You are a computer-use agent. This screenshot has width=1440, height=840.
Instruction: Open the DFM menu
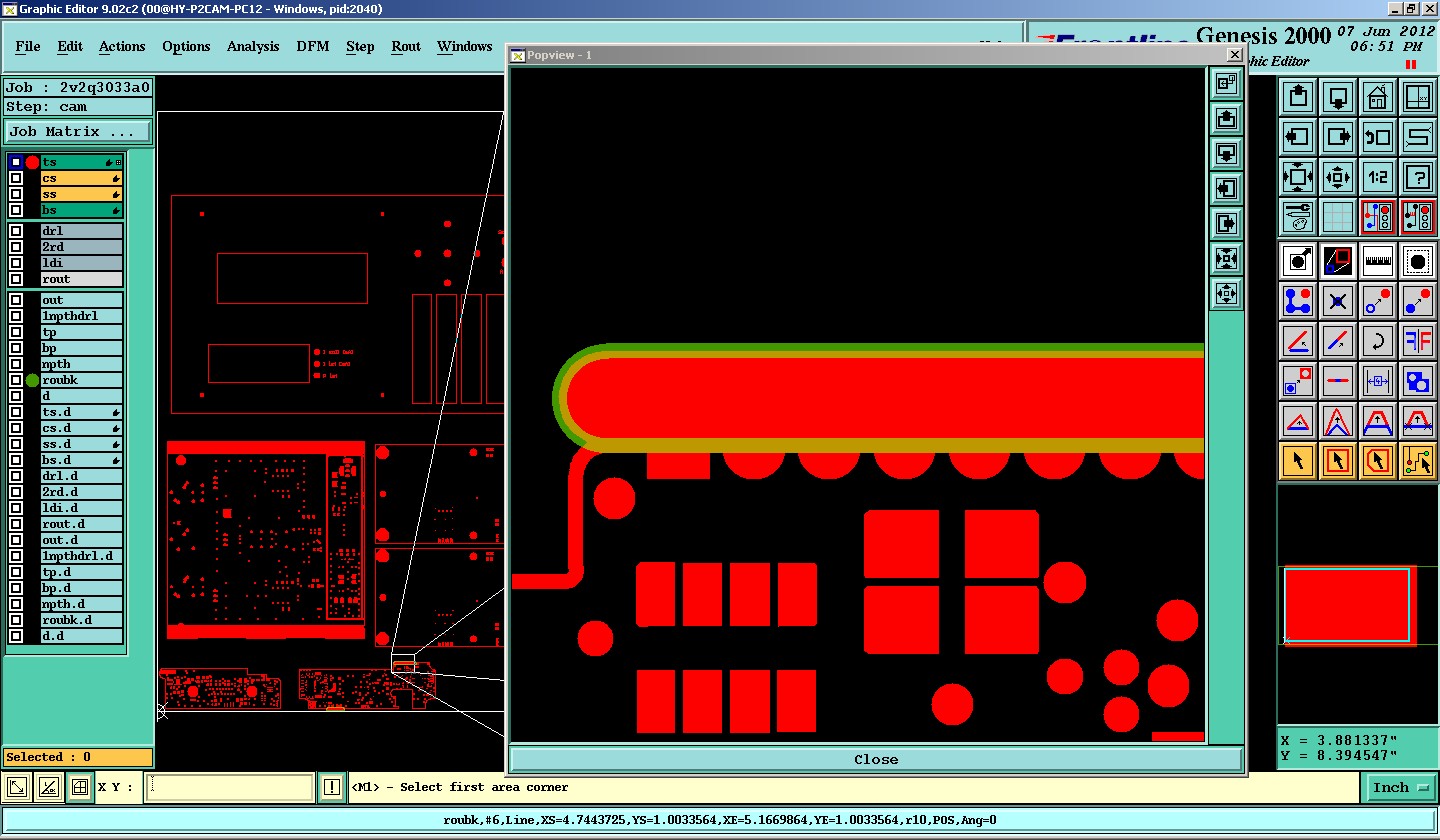click(313, 47)
